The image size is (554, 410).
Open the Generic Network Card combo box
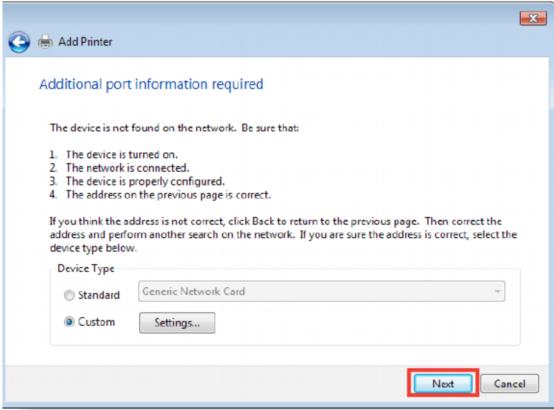322,291
